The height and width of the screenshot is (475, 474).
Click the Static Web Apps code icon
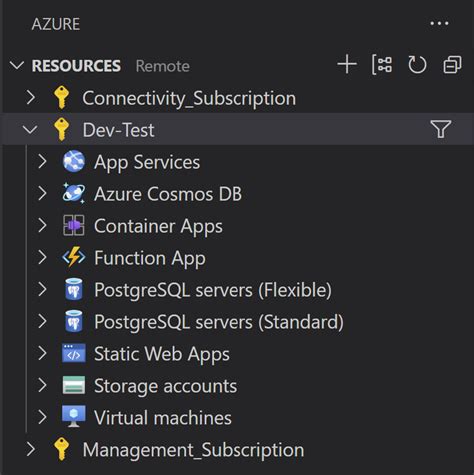(74, 353)
